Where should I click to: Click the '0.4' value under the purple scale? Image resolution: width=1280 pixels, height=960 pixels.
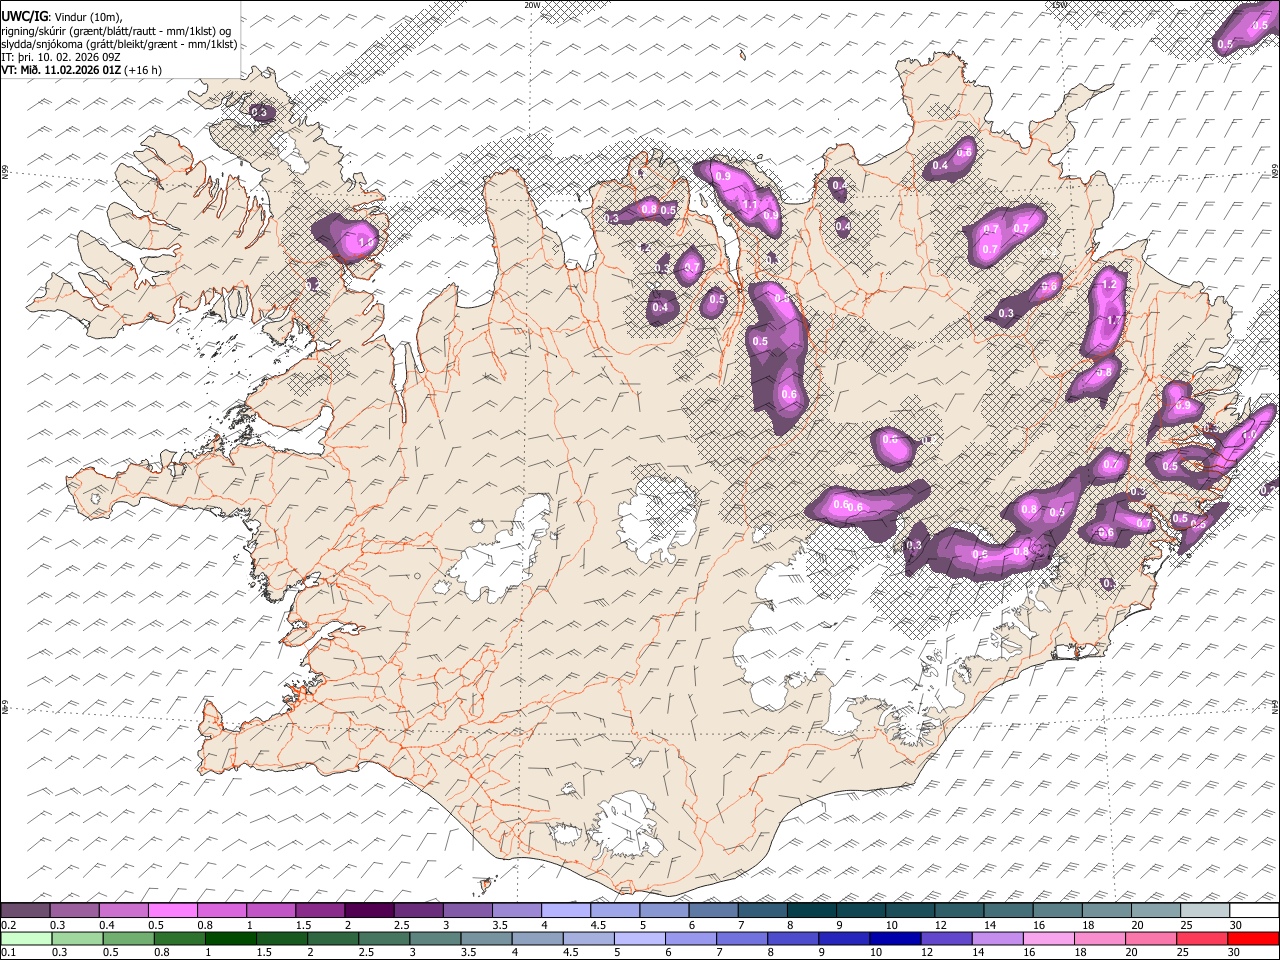(106, 925)
